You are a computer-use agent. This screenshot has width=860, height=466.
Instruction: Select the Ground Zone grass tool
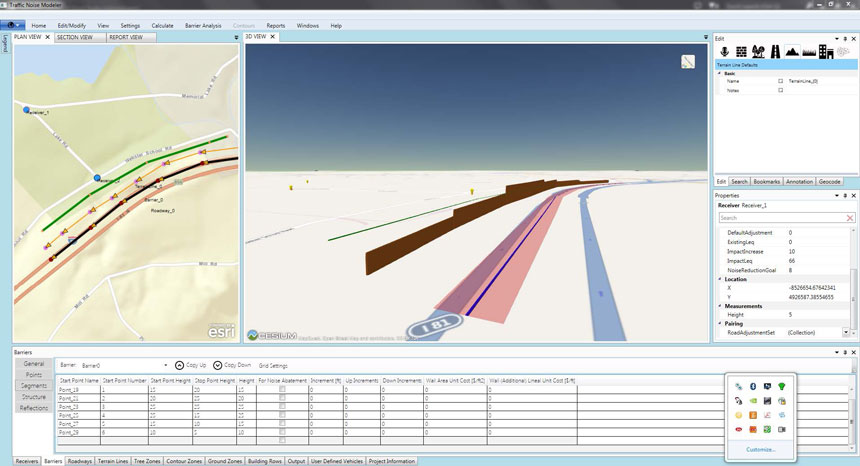[x=809, y=52]
